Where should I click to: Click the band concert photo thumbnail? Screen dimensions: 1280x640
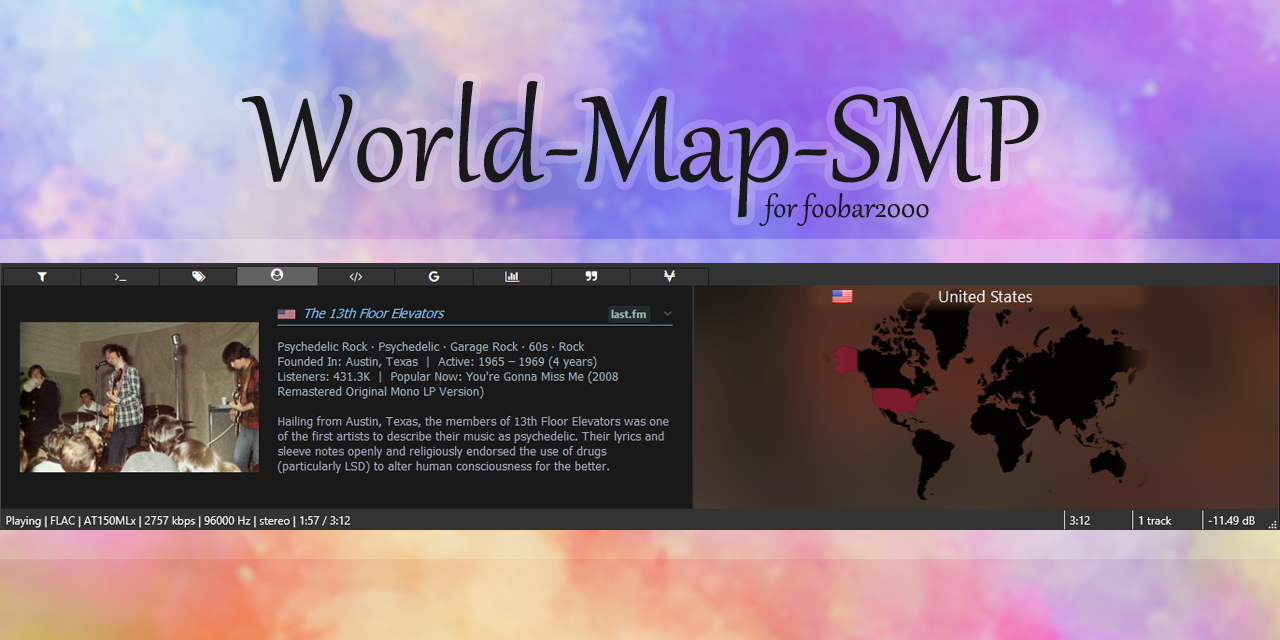point(138,396)
